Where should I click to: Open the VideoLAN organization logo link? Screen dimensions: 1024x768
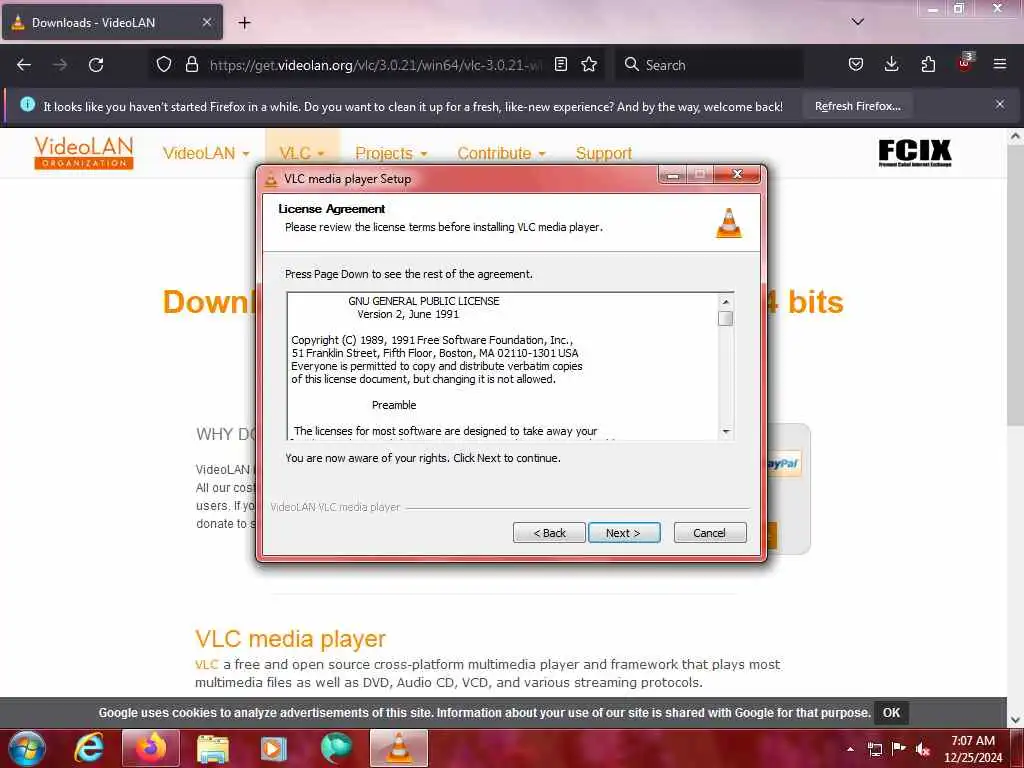click(84, 153)
